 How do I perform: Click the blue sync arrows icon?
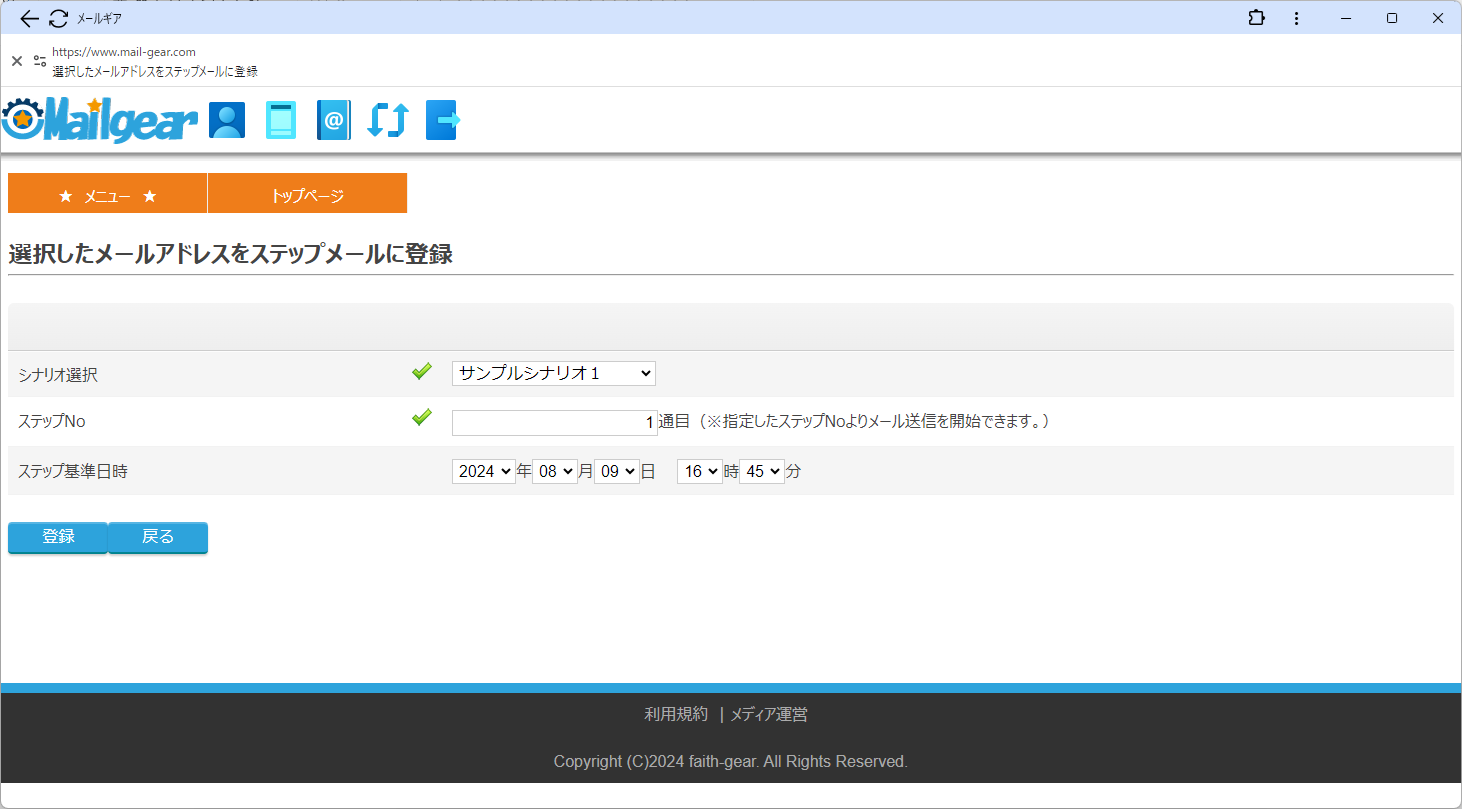(x=388, y=120)
